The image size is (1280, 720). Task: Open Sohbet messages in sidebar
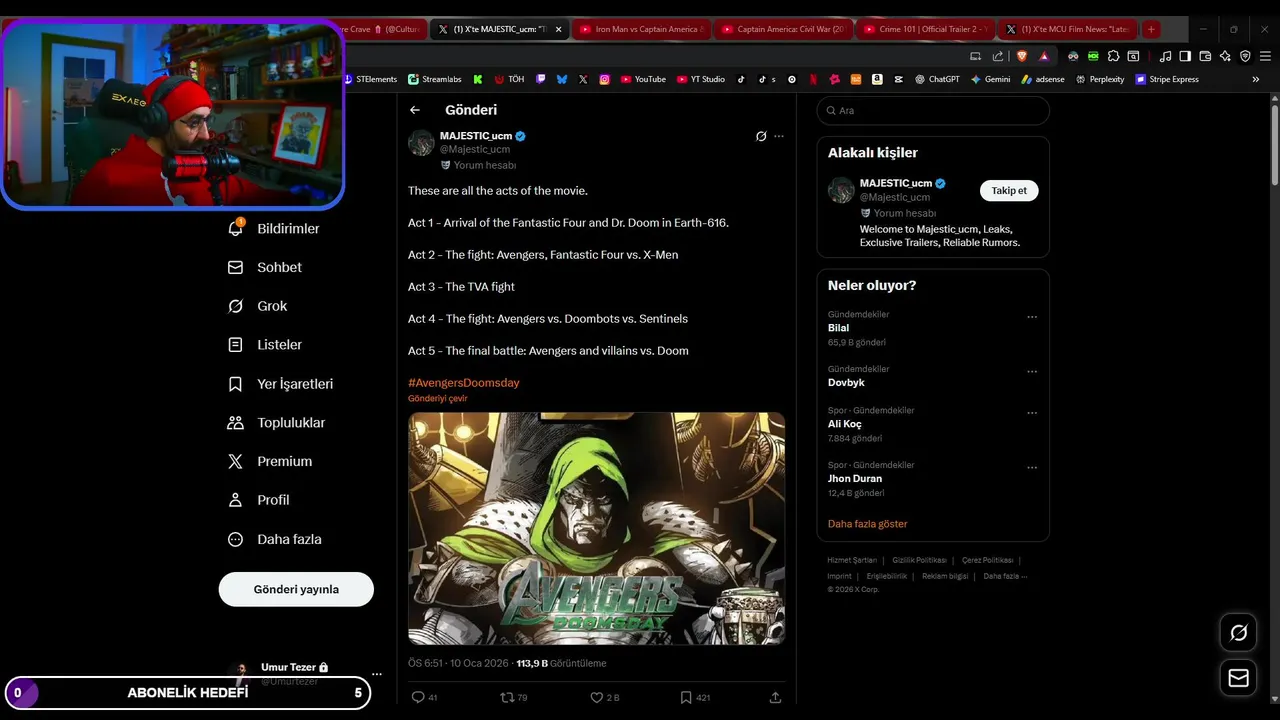pyautogui.click(x=265, y=268)
